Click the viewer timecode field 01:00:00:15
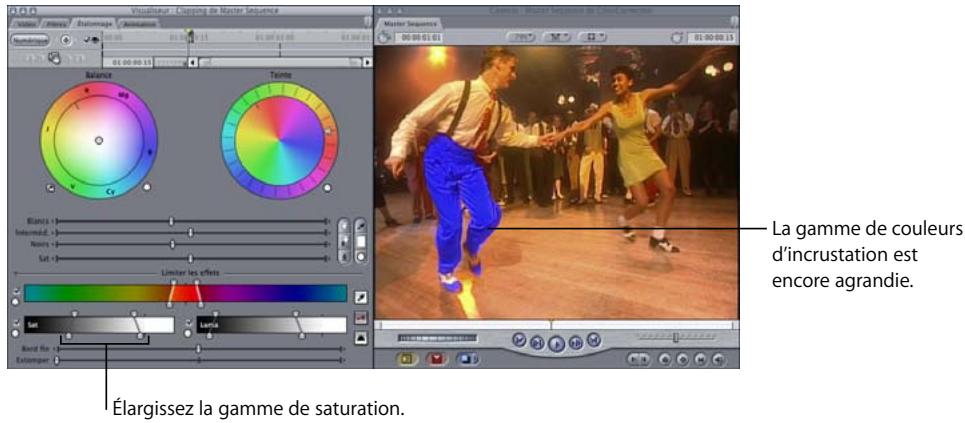Image resolution: width=965 pixels, height=423 pixels. pos(127,62)
